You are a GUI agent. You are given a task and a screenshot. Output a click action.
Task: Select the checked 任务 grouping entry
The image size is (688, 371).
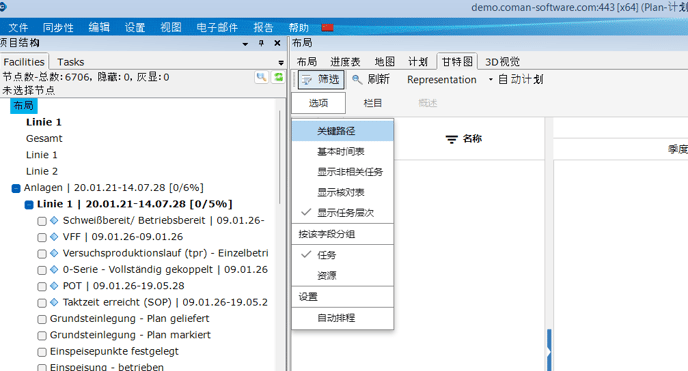click(342, 255)
